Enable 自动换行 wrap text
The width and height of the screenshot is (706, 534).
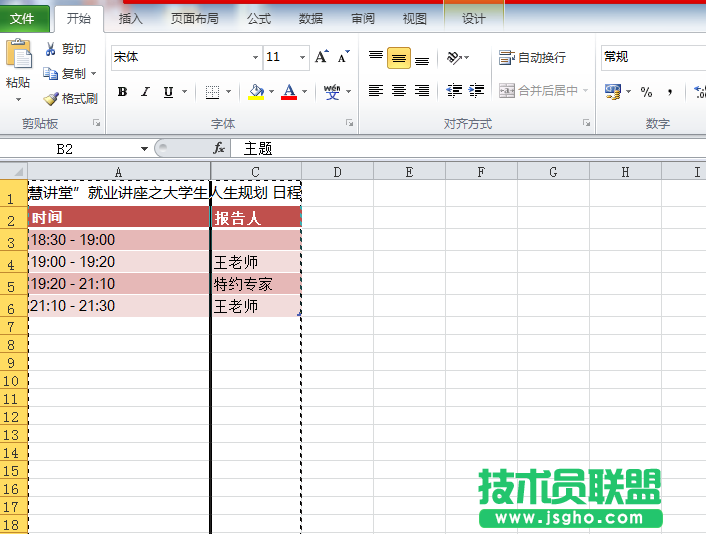533,58
